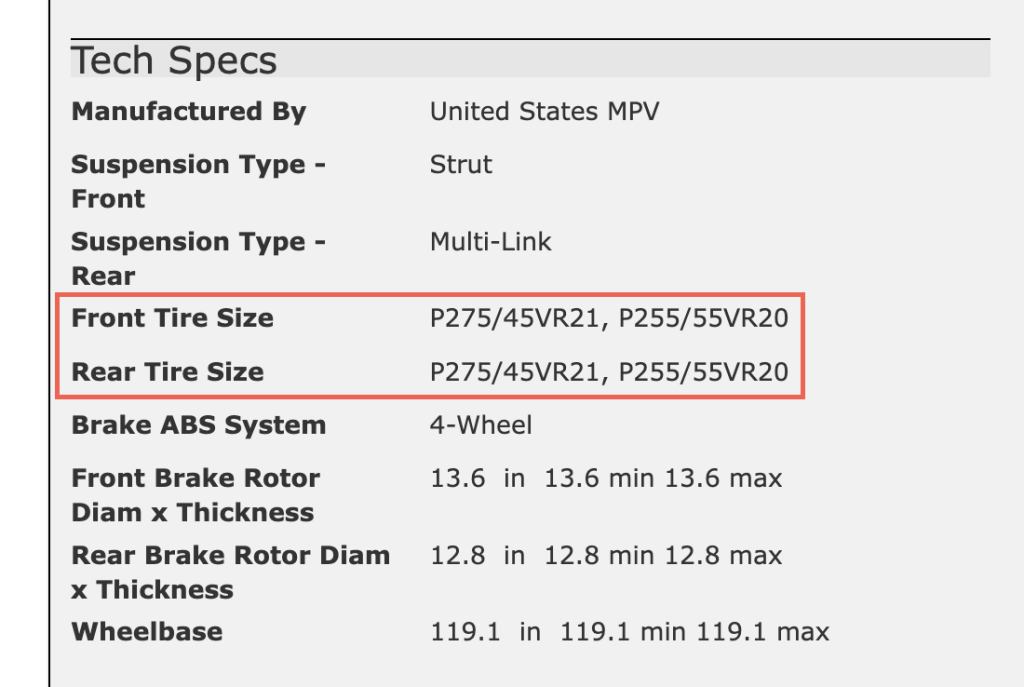The width and height of the screenshot is (1024, 687).
Task: Select the Brake ABS System label
Action: click(199, 425)
